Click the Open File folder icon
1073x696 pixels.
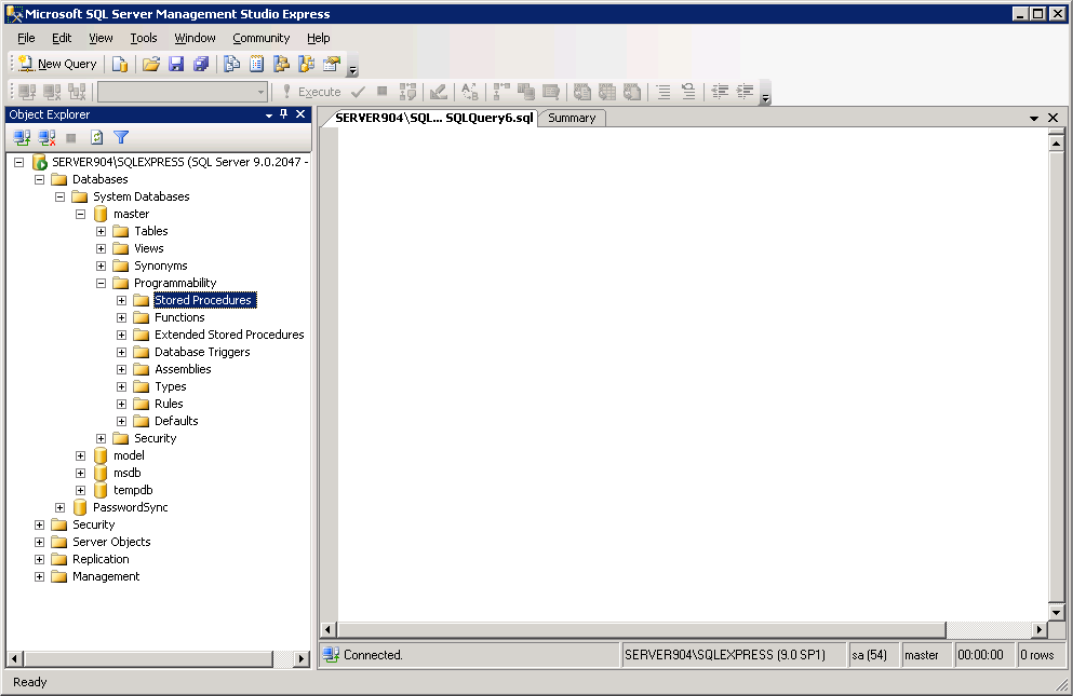point(151,64)
